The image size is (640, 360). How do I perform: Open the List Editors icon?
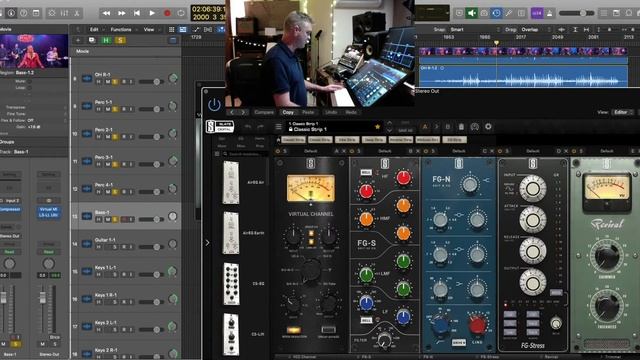pyautogui.click(x=604, y=13)
